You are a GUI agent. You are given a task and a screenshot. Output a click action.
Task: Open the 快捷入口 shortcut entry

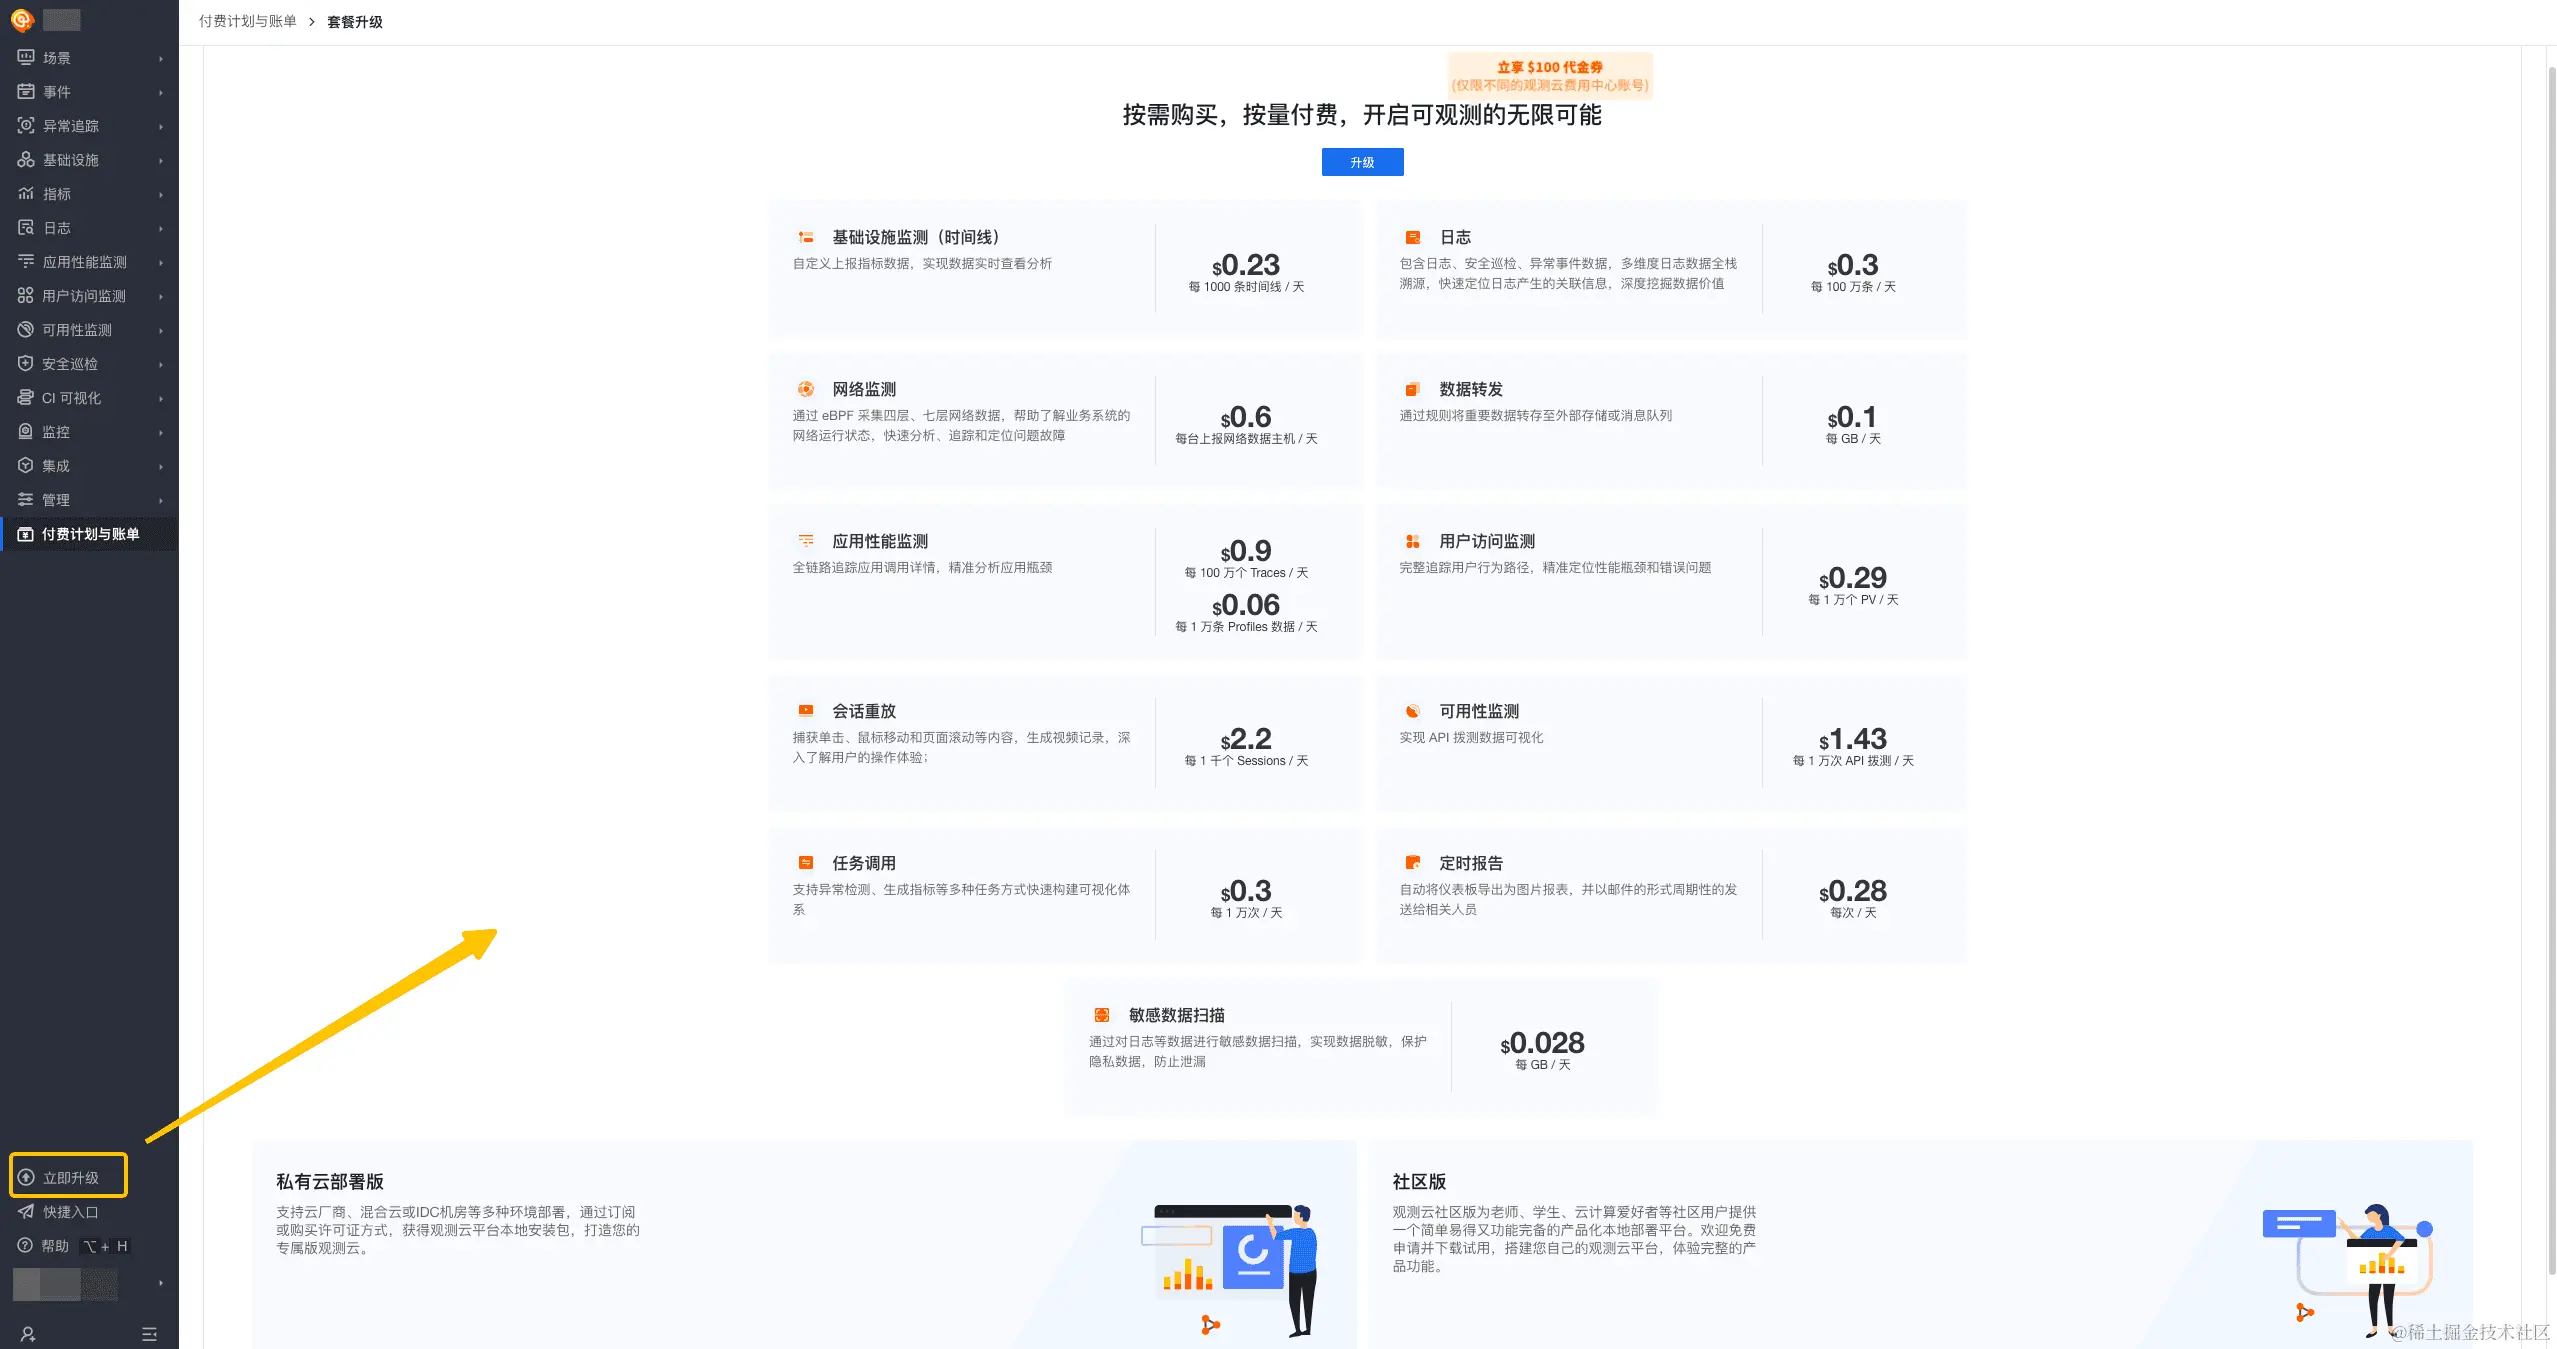(70, 1212)
